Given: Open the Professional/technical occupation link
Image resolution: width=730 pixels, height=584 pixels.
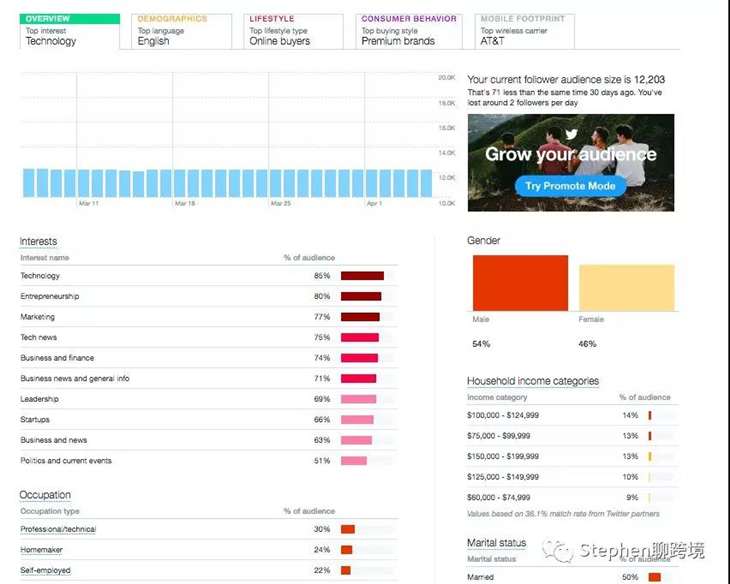Looking at the screenshot, I should 58,529.
